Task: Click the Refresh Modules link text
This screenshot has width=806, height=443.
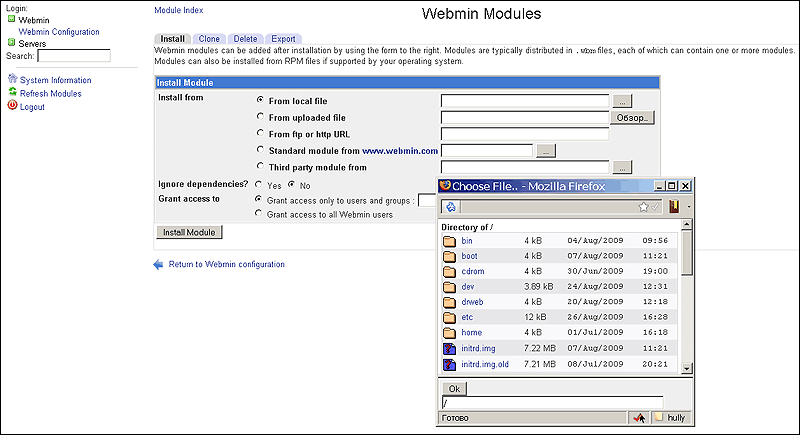Action: (x=51, y=94)
